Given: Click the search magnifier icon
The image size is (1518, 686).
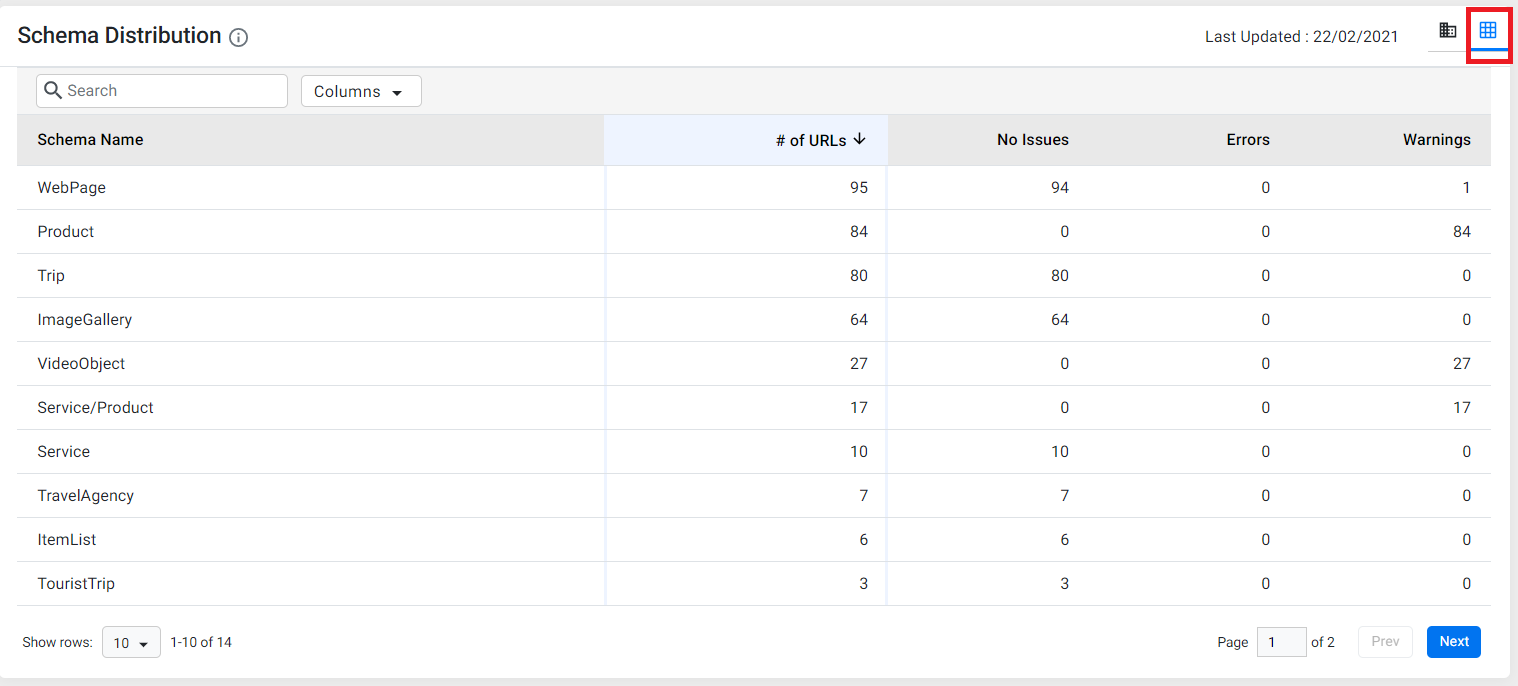Looking at the screenshot, I should 54,90.
